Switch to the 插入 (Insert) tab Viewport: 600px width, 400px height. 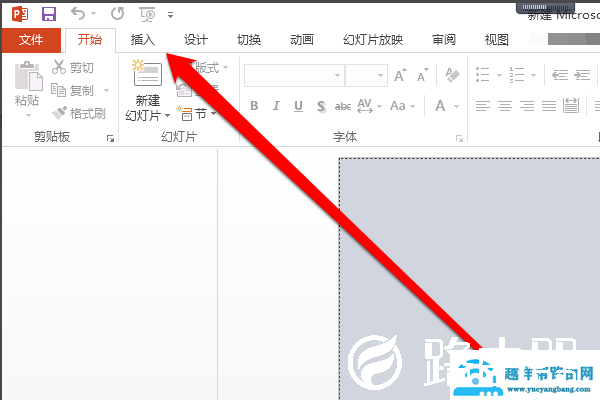click(x=142, y=40)
